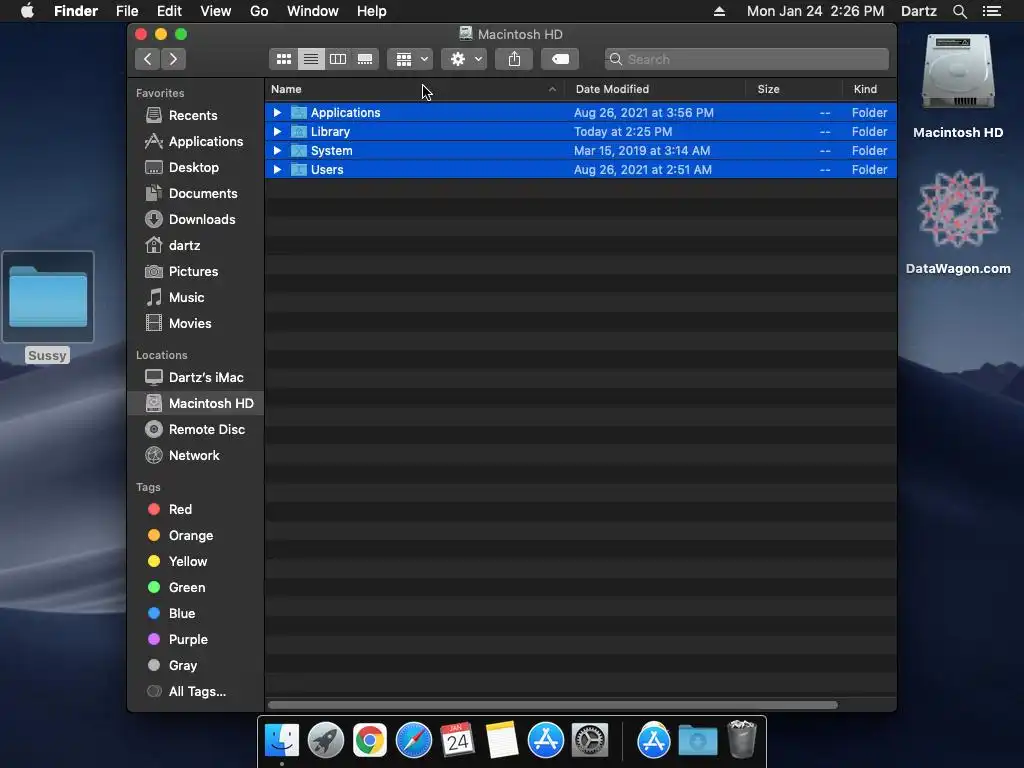The image size is (1024, 768).
Task: Open the dartz home folder in sidebar
Action: pos(184,246)
